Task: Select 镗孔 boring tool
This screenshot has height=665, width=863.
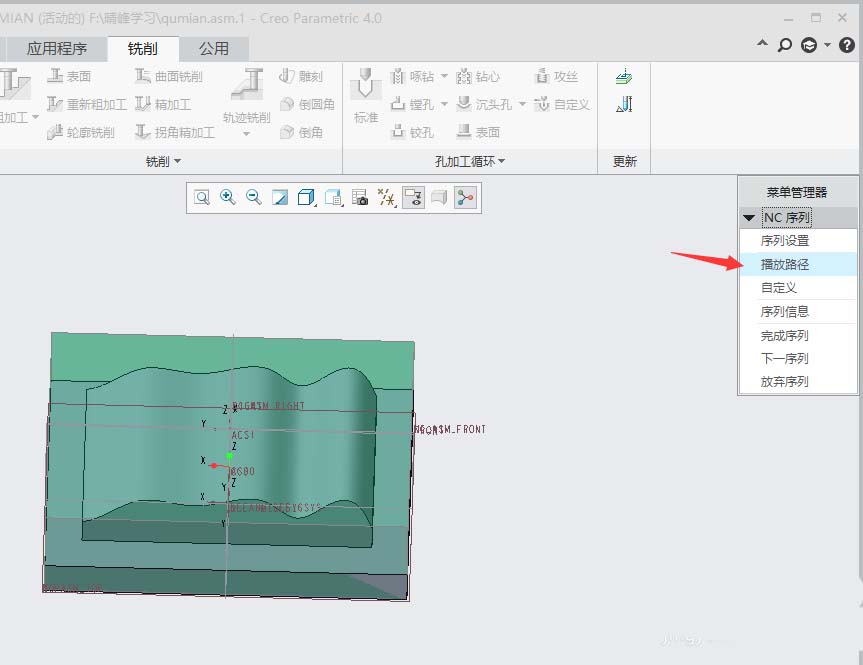Action: coord(413,104)
